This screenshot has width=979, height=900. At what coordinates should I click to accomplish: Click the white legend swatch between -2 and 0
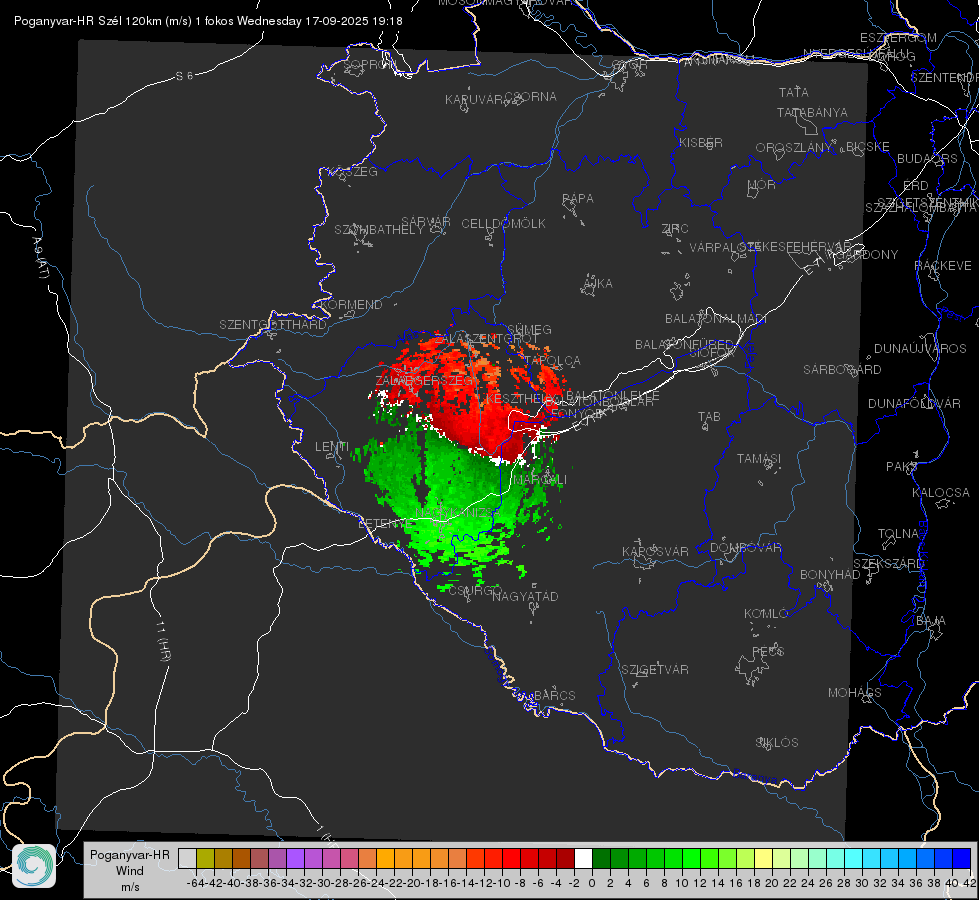pyautogui.click(x=583, y=858)
